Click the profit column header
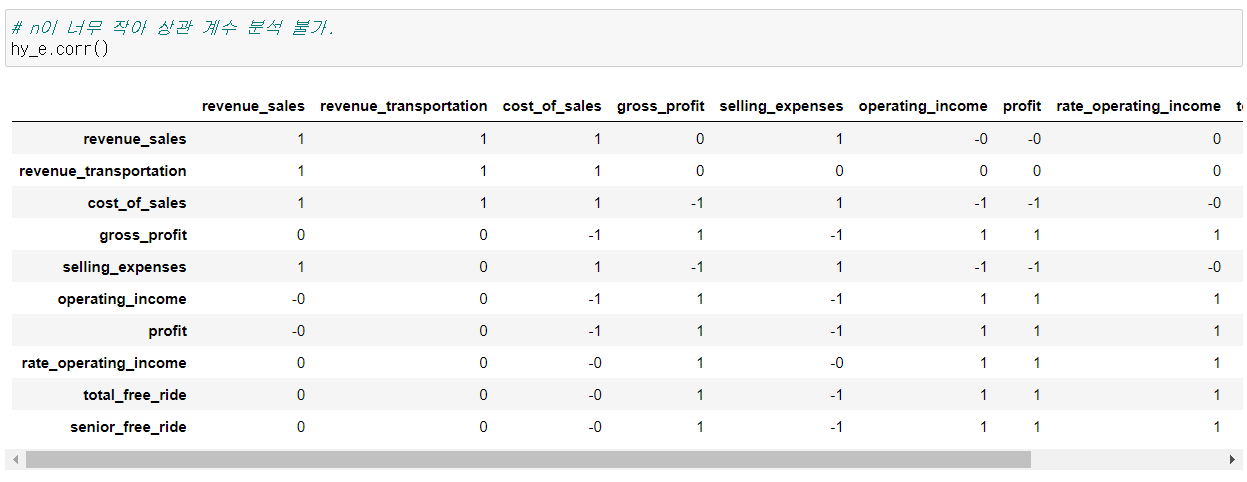Screen dimensions: 1247x482 (1022, 106)
